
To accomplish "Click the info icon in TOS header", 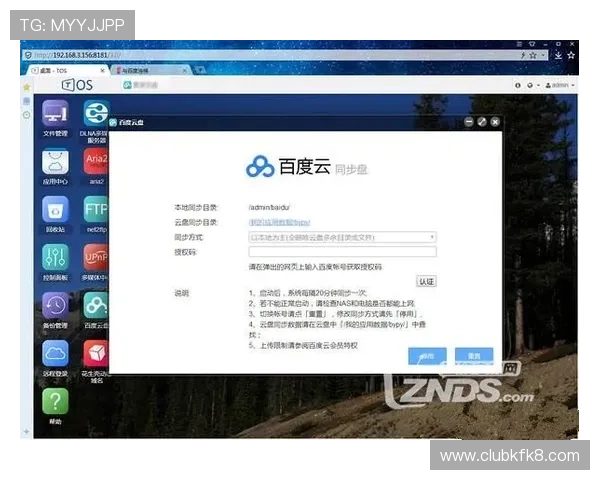I will 517,85.
